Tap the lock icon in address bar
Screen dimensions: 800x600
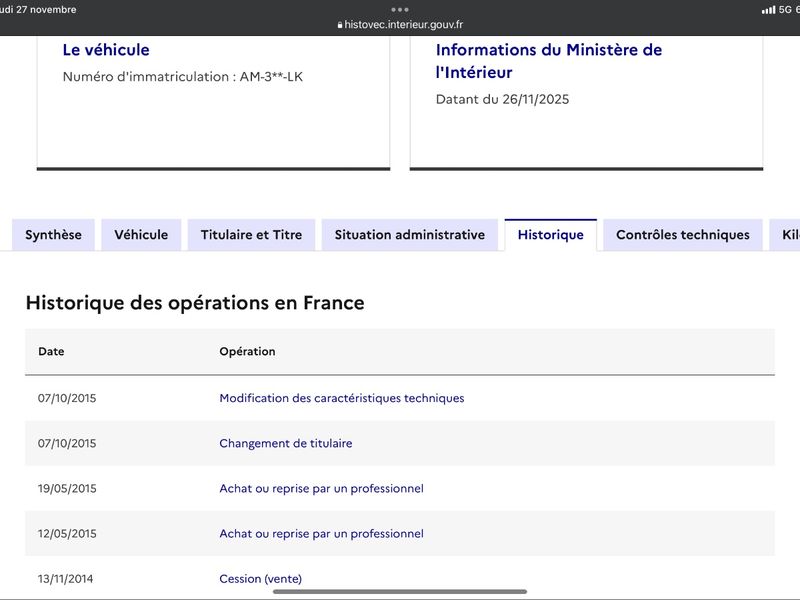point(340,25)
